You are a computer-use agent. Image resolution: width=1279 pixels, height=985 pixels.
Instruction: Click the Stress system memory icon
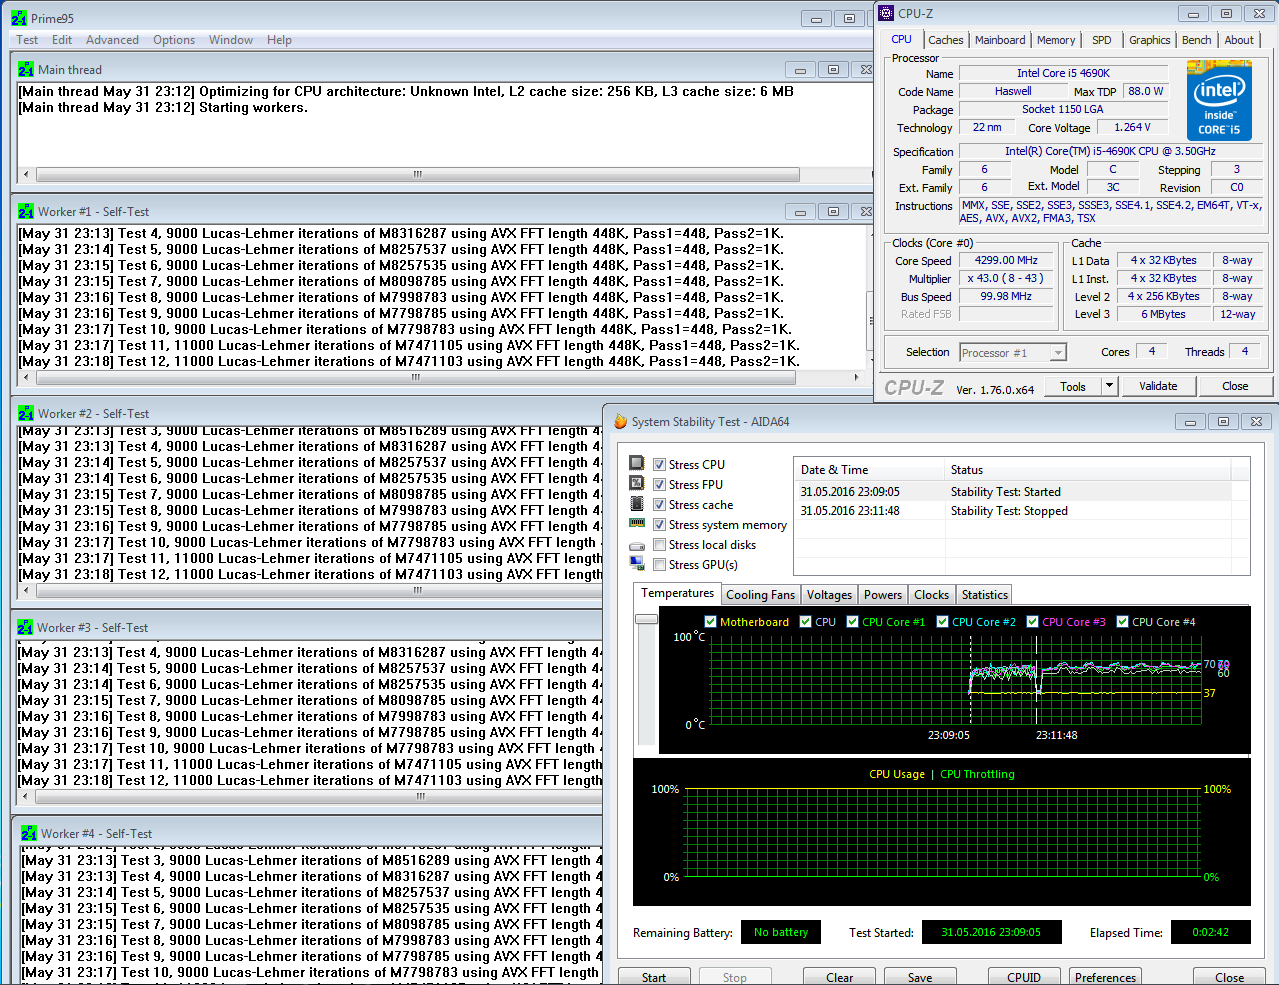coord(637,523)
